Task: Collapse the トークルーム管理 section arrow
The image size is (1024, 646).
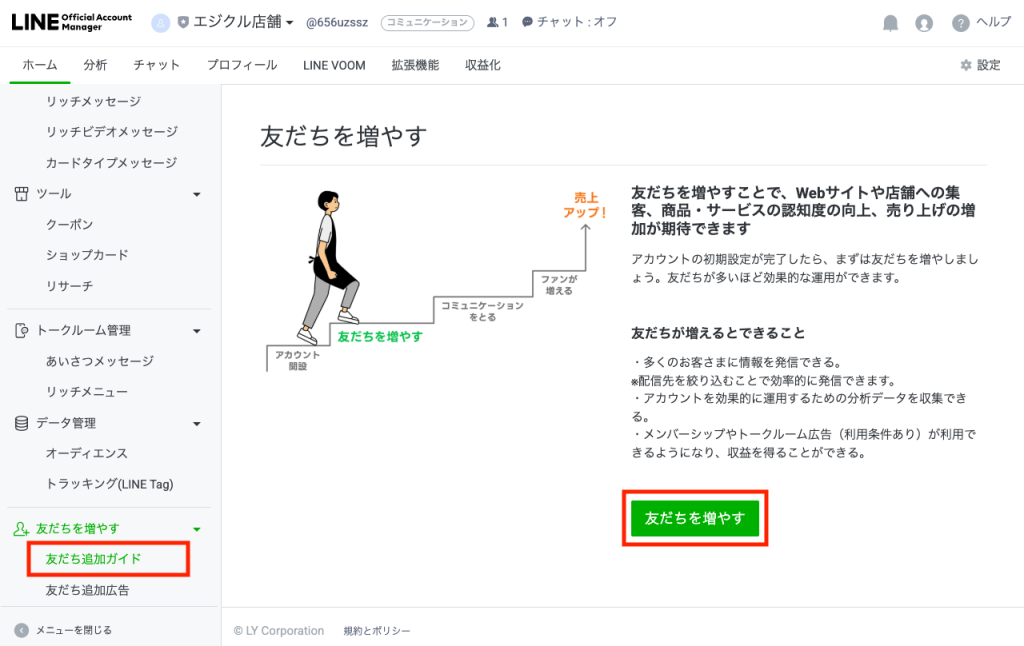Action: pos(197,331)
